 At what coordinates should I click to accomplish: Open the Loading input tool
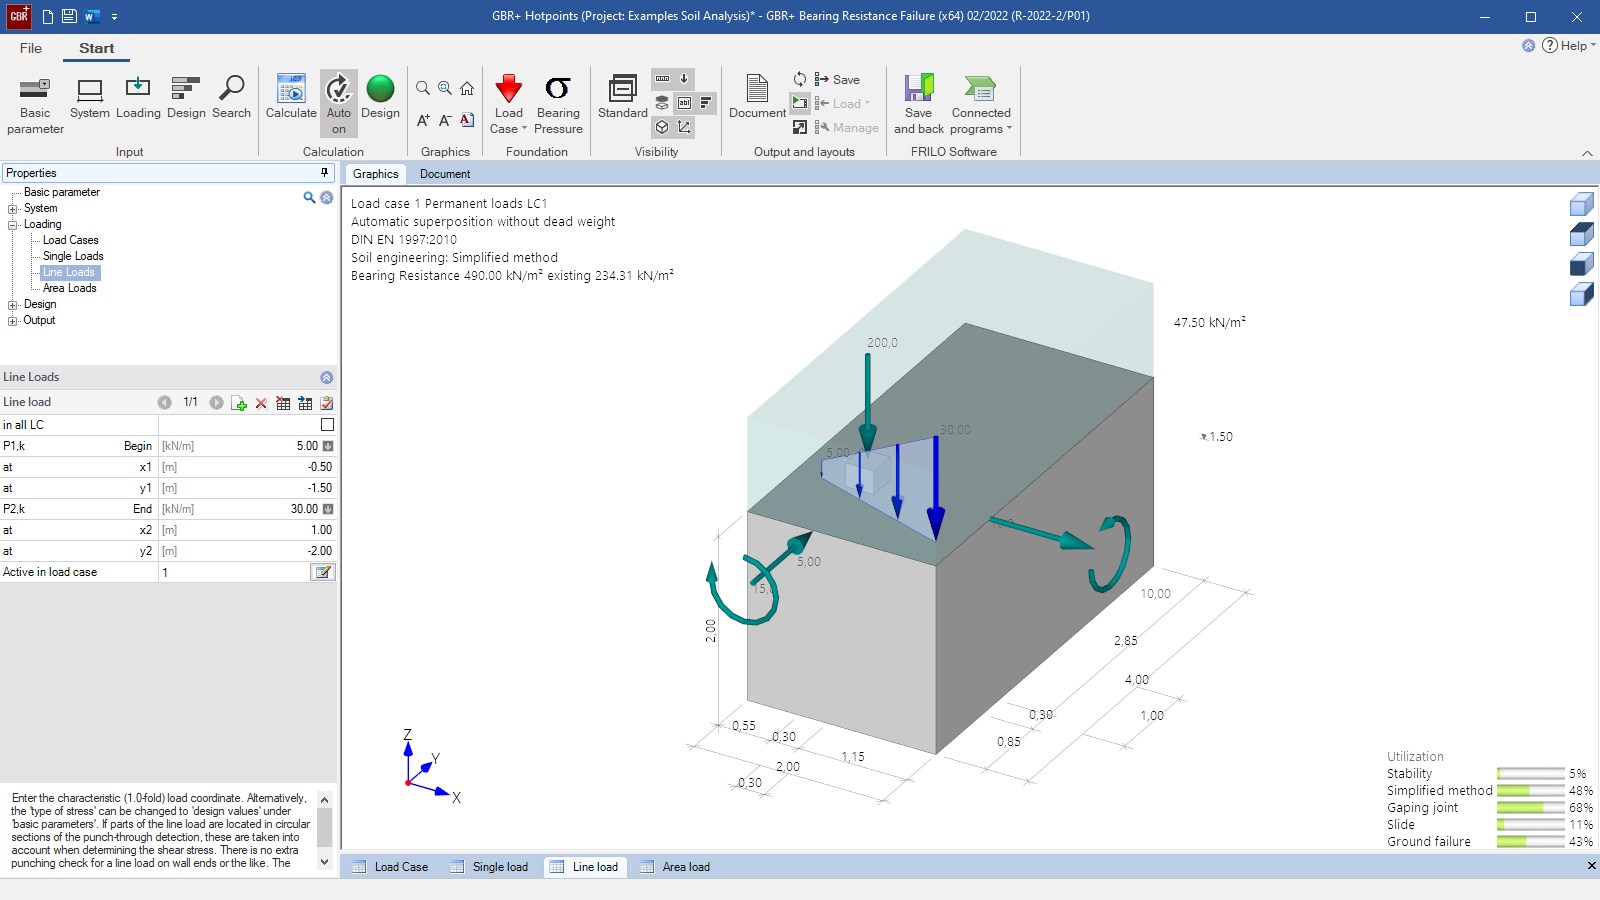tap(138, 98)
